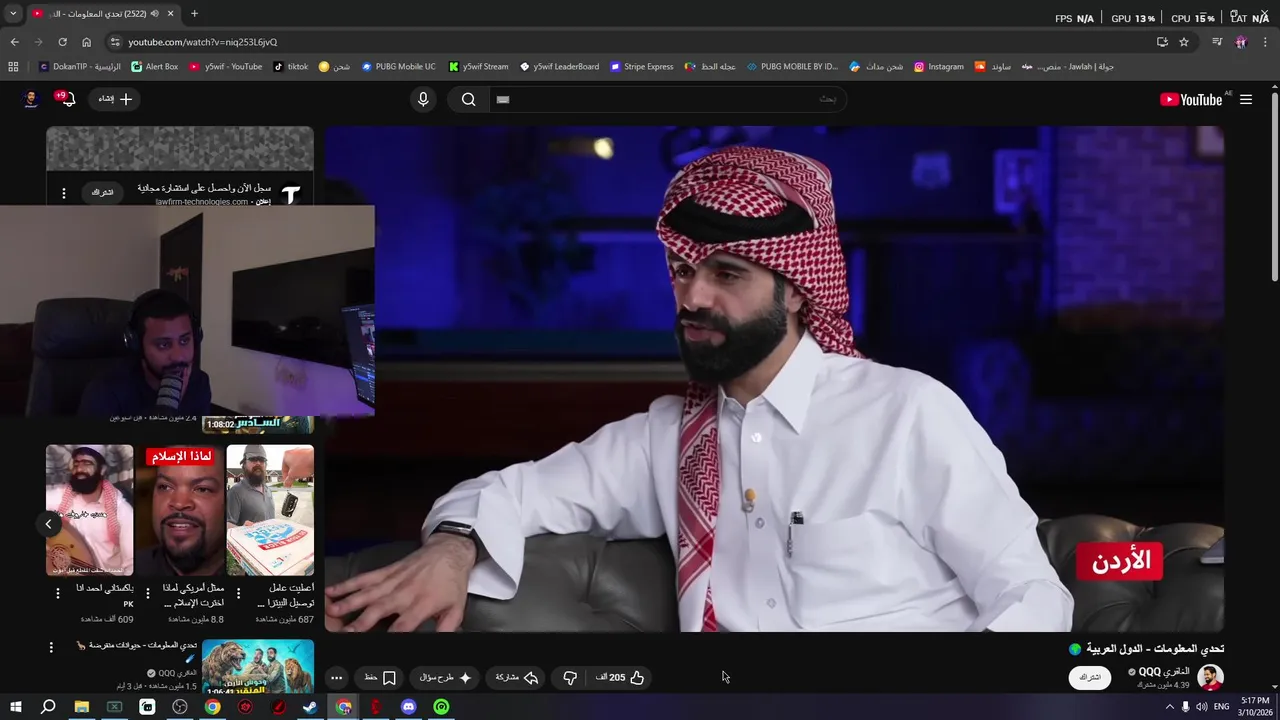
Task: Open options for animal challenge video
Action: (51, 648)
